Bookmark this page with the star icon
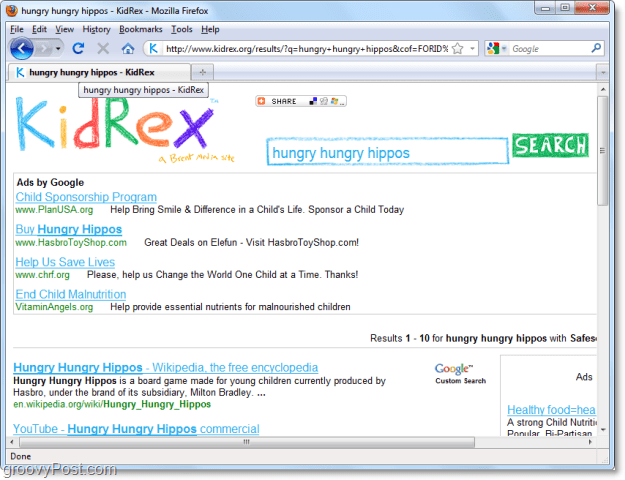 [x=458, y=49]
